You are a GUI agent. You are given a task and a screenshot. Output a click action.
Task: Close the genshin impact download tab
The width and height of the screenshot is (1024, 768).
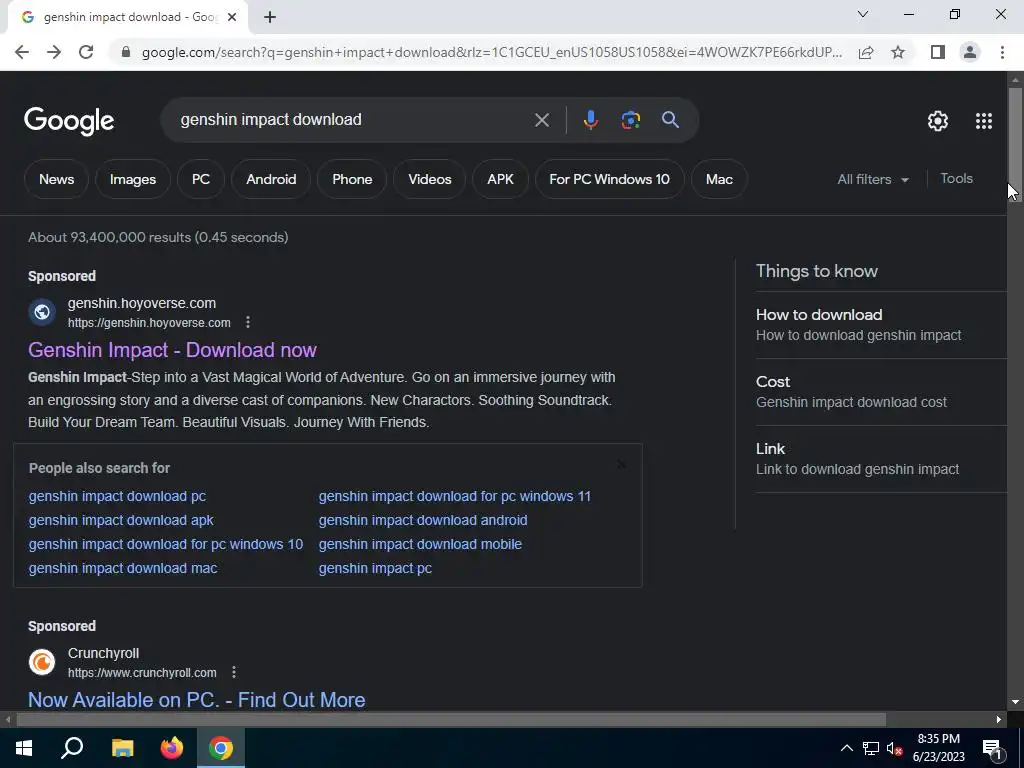[x=232, y=18]
